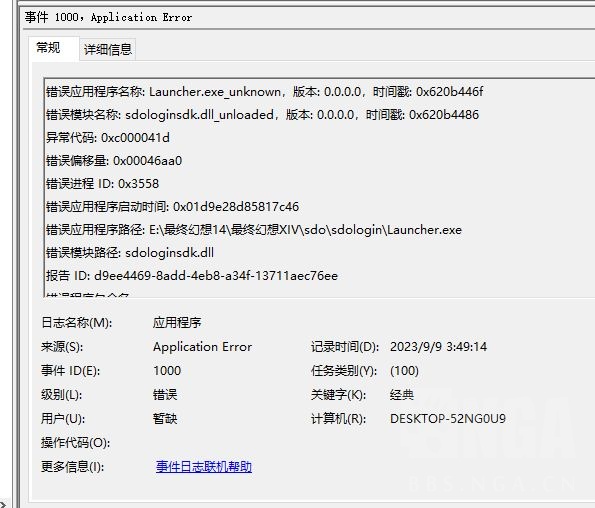Click the 操作代码(O) label
This screenshot has height=508, width=595.
pos(75,442)
